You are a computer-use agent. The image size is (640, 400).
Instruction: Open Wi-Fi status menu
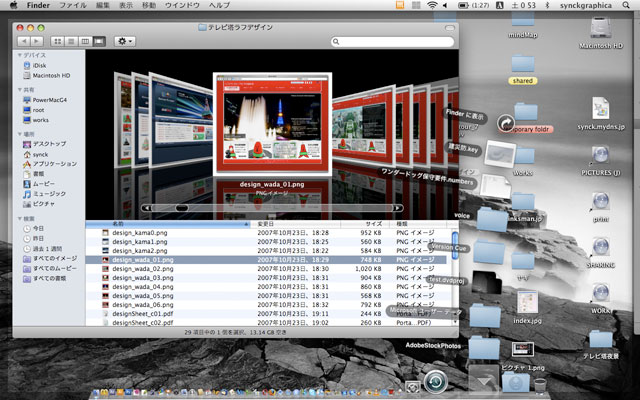(x=432, y=5)
